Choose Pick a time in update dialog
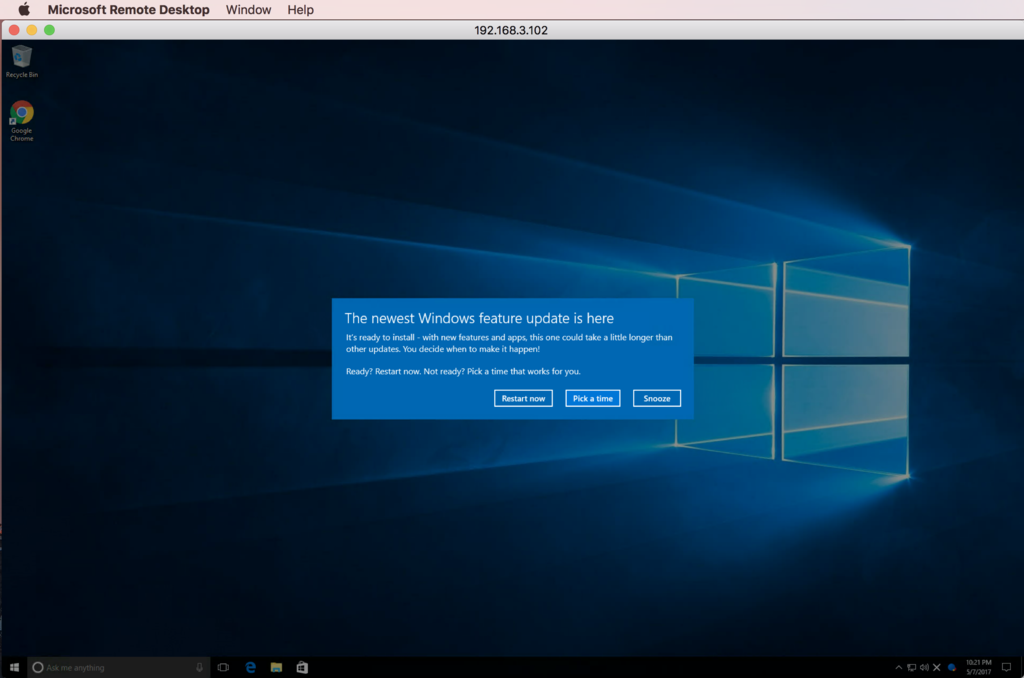This screenshot has height=678, width=1024. pos(592,398)
